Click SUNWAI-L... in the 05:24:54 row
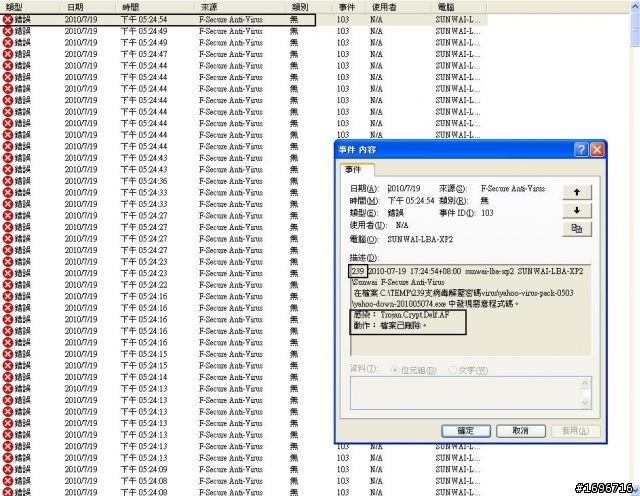 click(458, 19)
